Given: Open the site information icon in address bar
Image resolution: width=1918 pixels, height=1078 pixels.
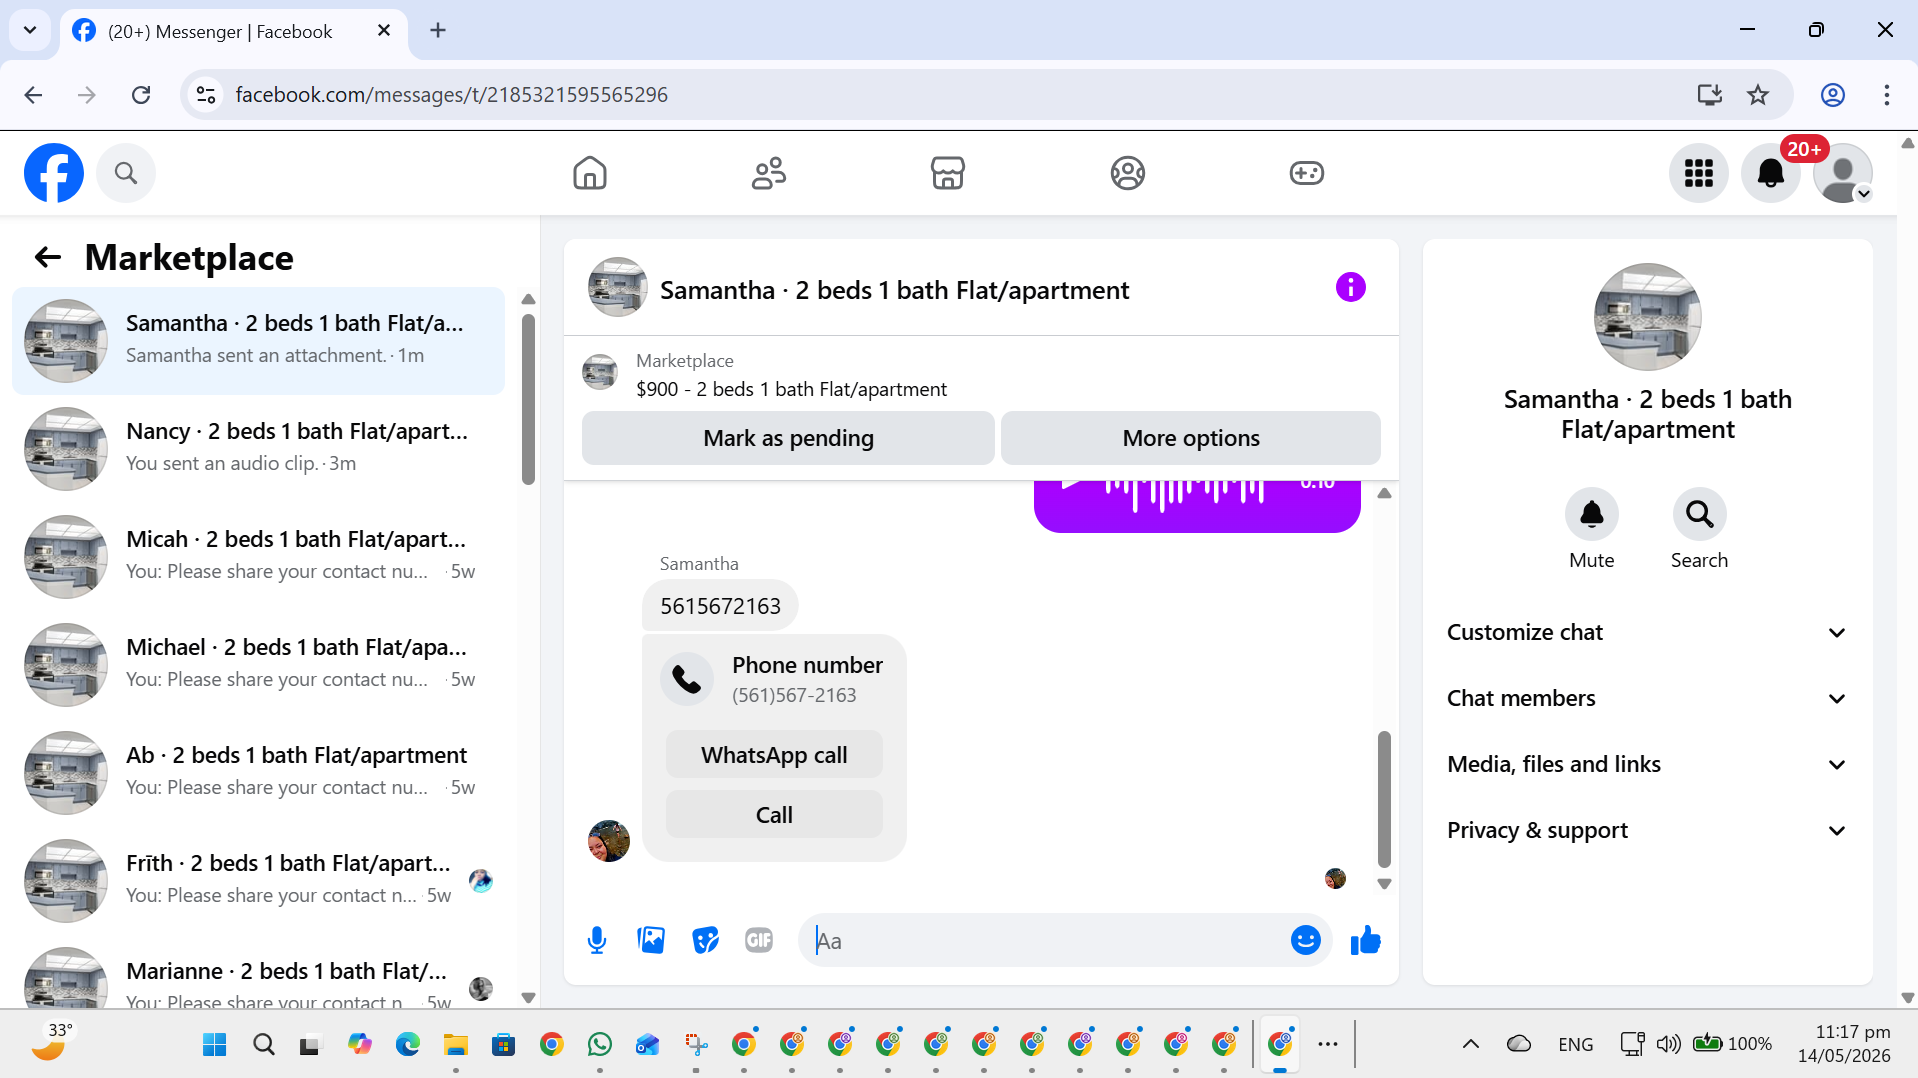Looking at the screenshot, I should [x=206, y=95].
